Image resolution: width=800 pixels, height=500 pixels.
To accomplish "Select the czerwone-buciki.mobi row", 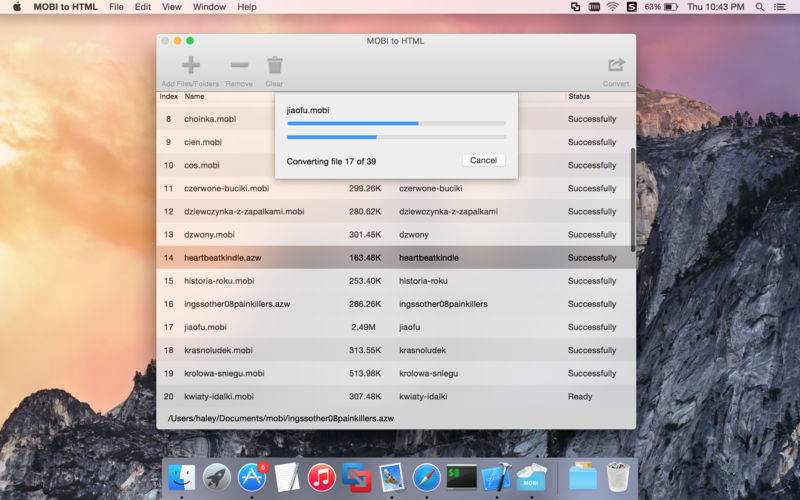I will pos(396,188).
